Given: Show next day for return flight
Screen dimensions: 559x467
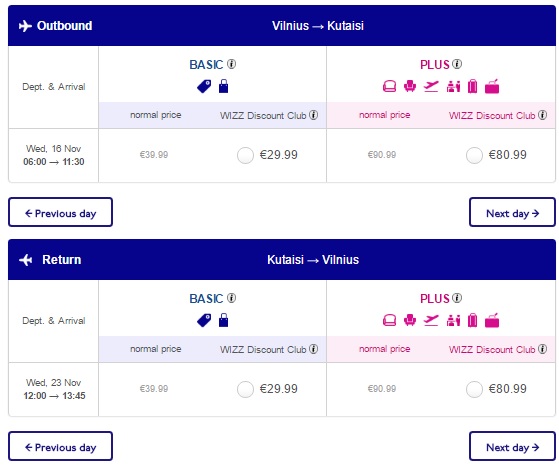Looking at the screenshot, I should 512,446.
